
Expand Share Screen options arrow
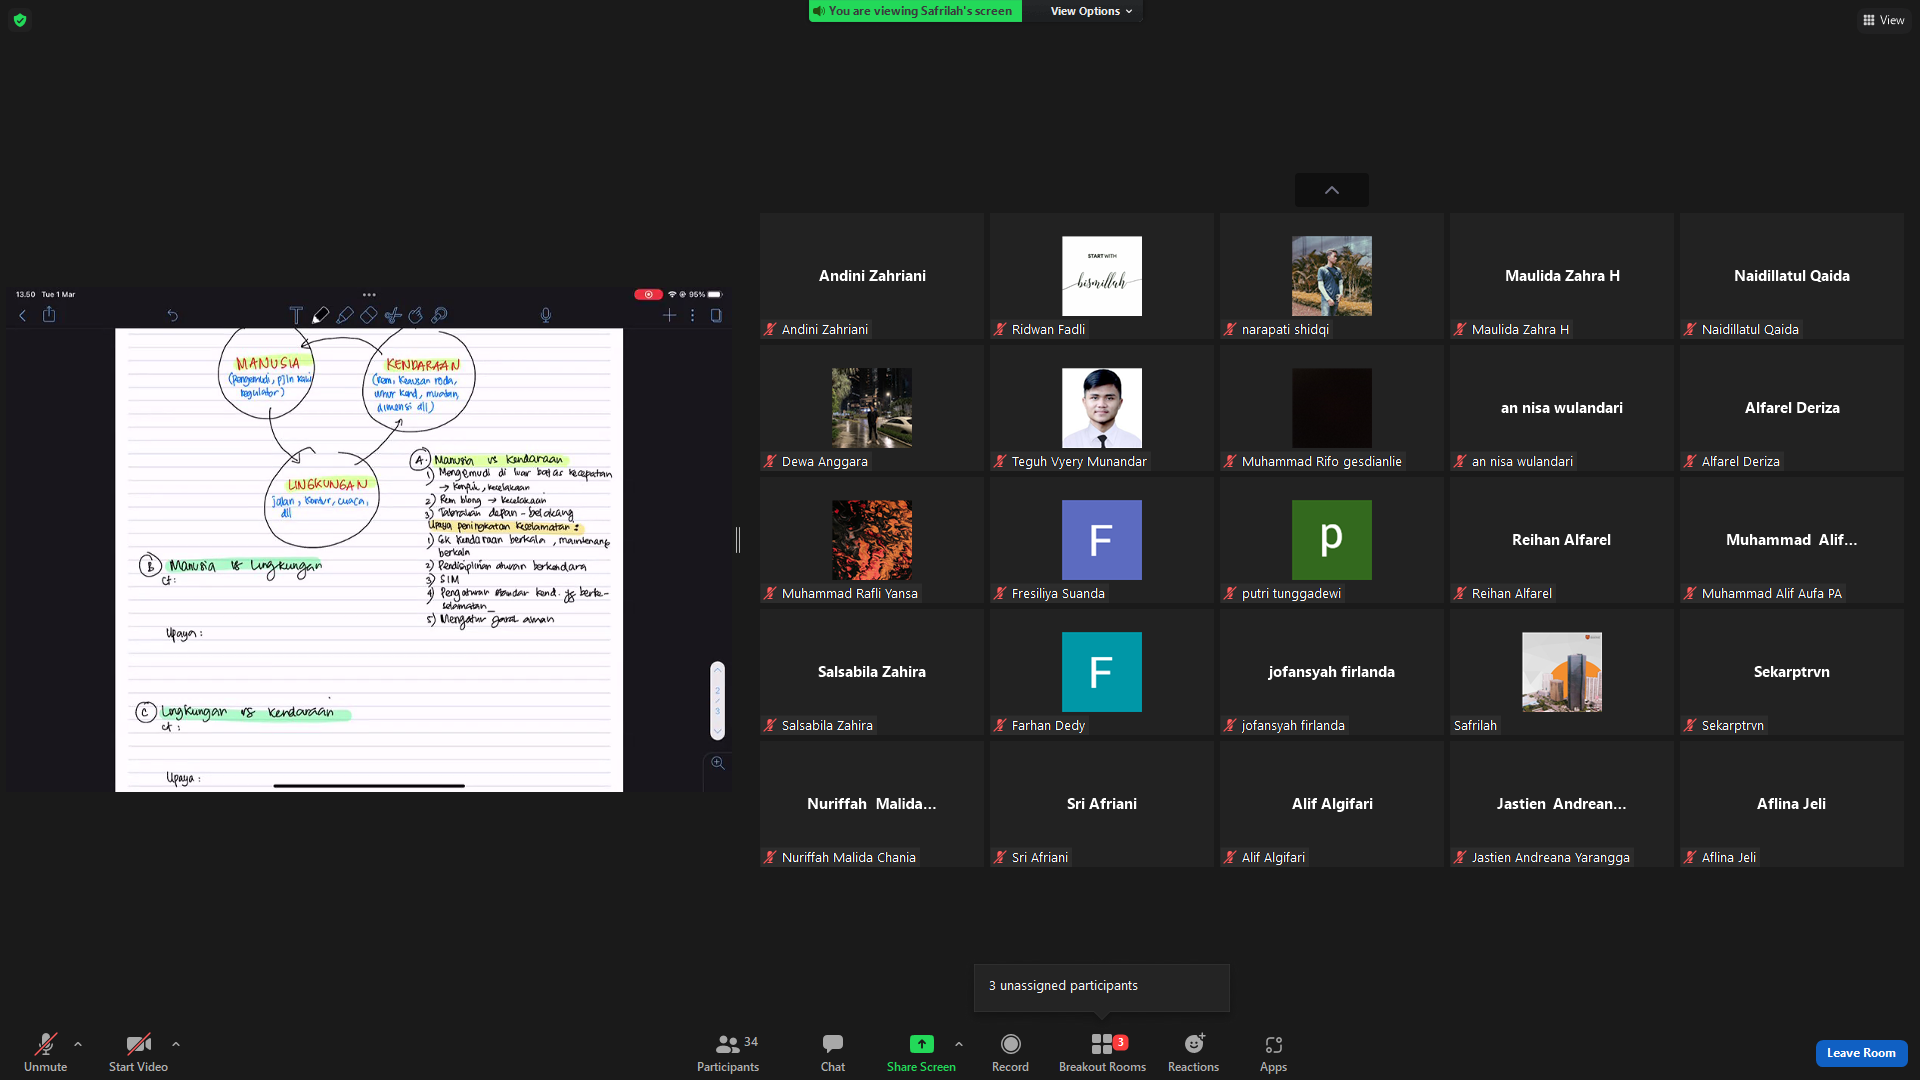pos(959,1044)
